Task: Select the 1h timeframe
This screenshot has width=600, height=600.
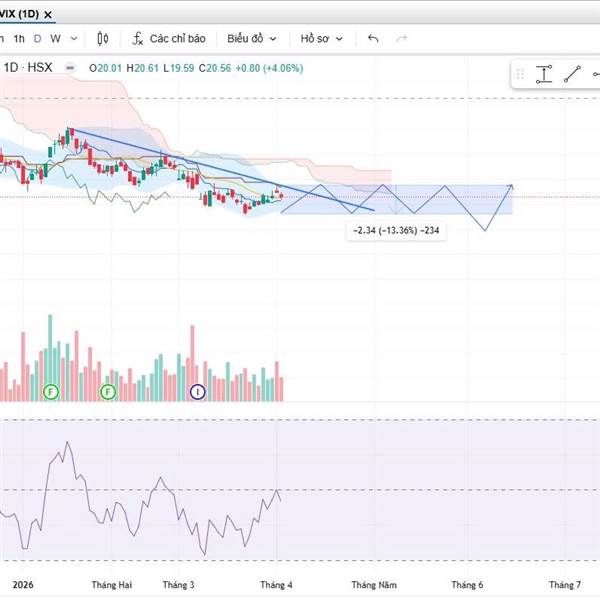Action: click(19, 39)
